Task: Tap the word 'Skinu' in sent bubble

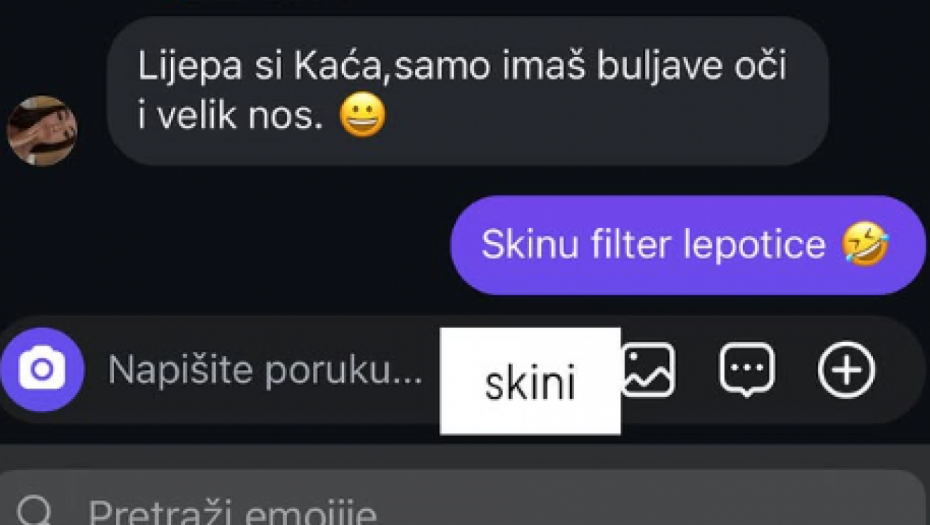Action: point(530,244)
